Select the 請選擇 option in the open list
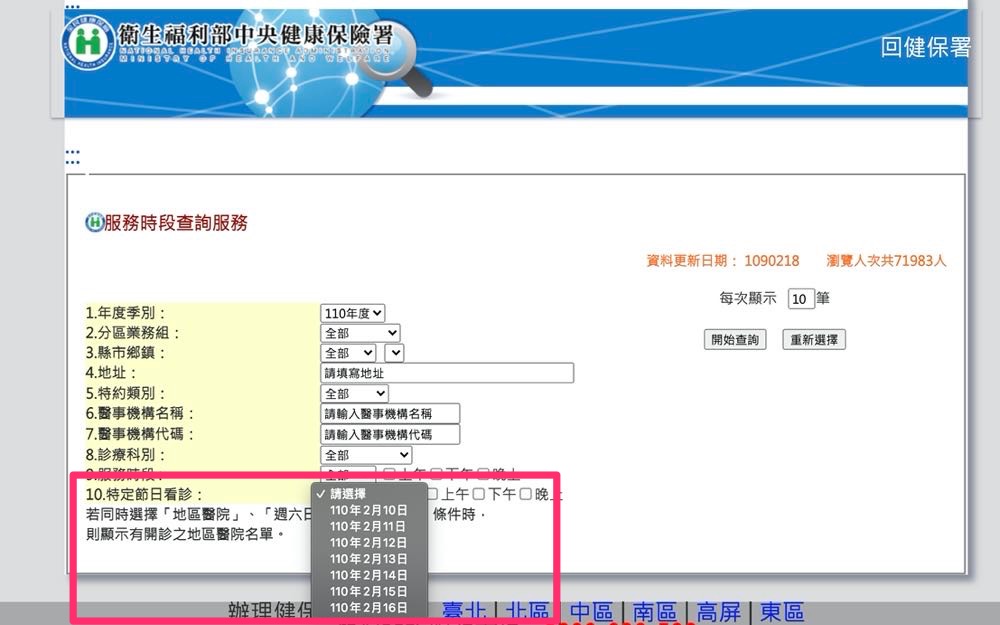This screenshot has height=625, width=1000. 369,494
